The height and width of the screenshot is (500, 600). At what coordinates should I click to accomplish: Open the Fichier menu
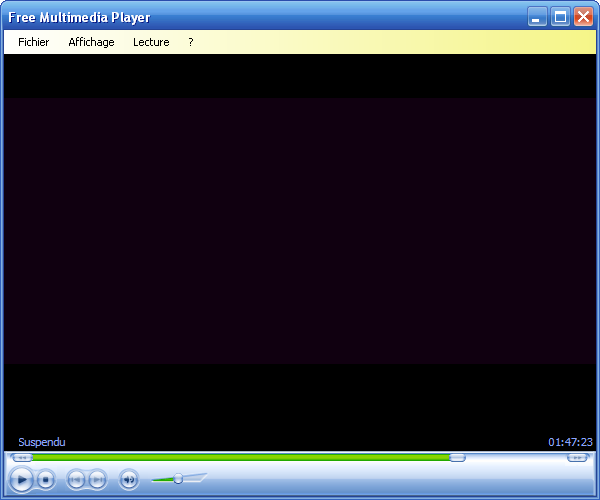coord(34,42)
